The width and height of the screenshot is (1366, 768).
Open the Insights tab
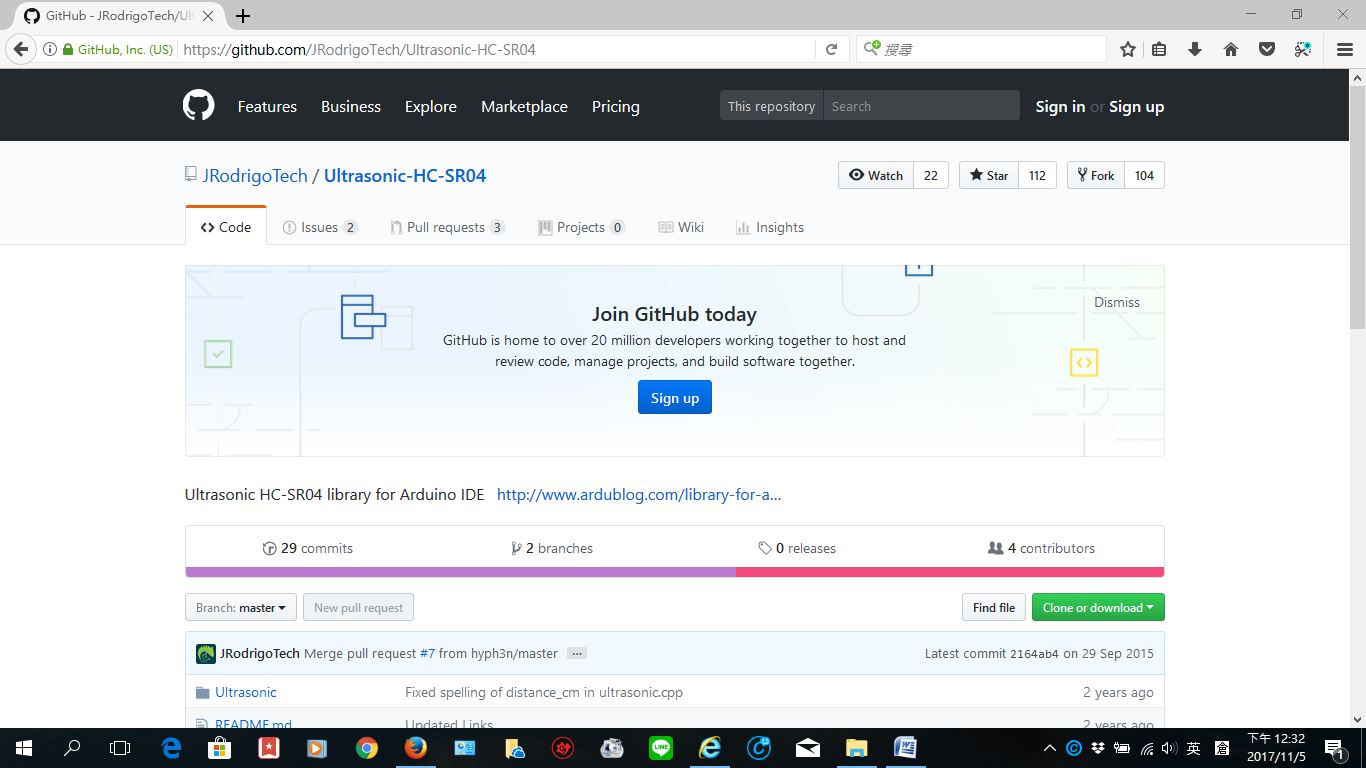tap(770, 227)
